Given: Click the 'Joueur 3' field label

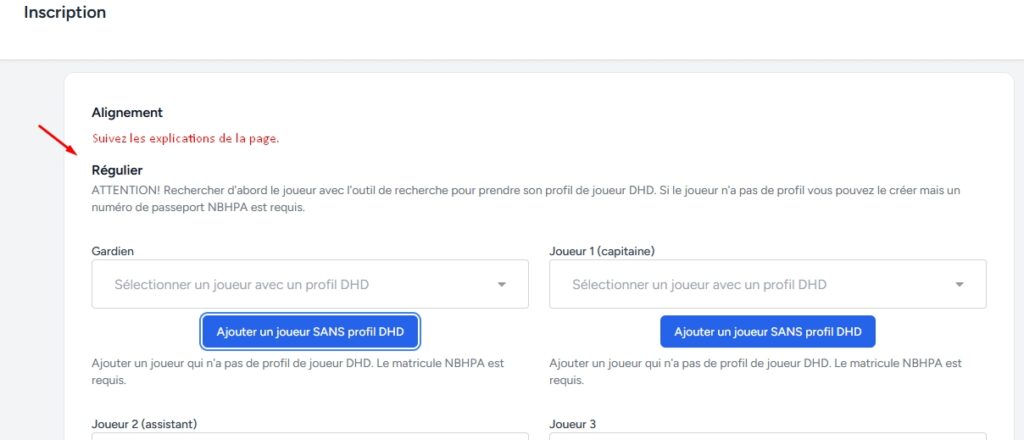Looking at the screenshot, I should coord(573,424).
